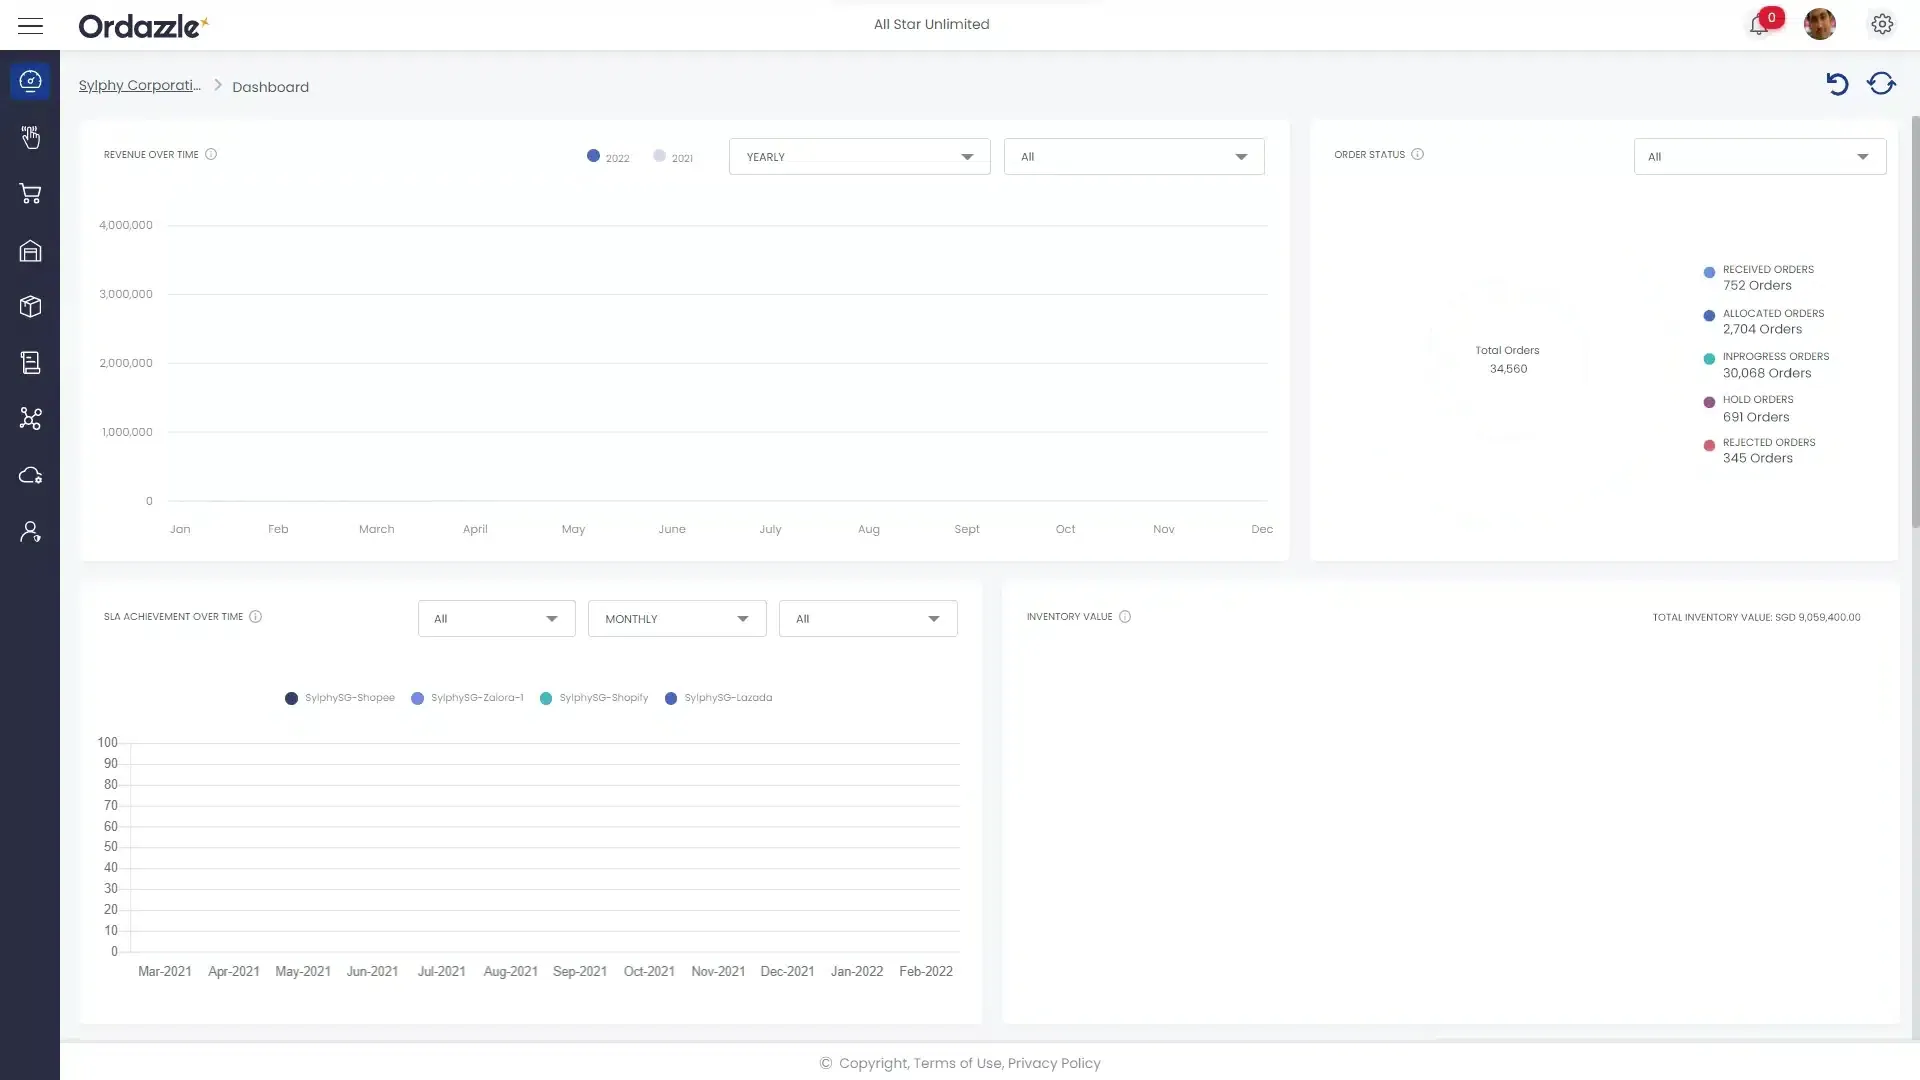
Task: Open the invoices list icon in the sidebar
Action: (30, 362)
